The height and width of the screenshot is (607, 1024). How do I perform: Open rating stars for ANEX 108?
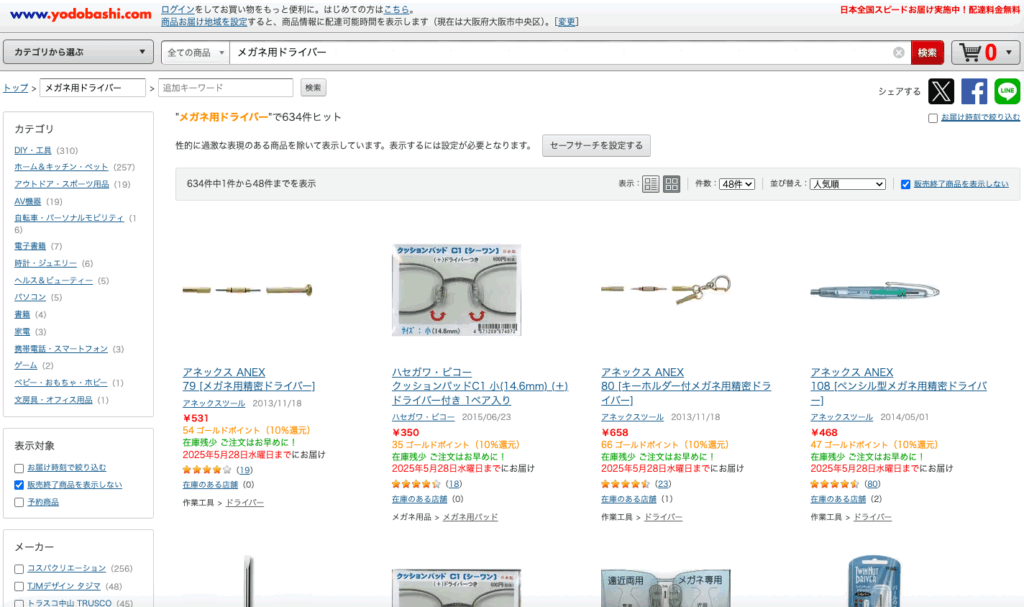835,484
